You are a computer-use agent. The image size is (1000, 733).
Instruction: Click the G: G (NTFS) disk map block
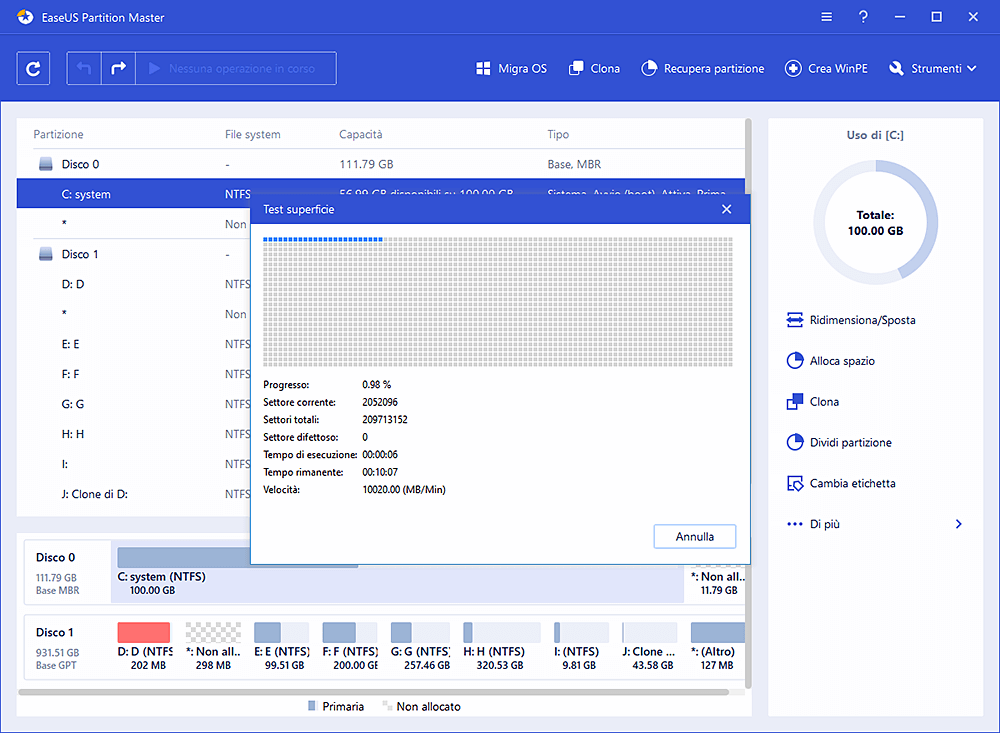point(420,646)
